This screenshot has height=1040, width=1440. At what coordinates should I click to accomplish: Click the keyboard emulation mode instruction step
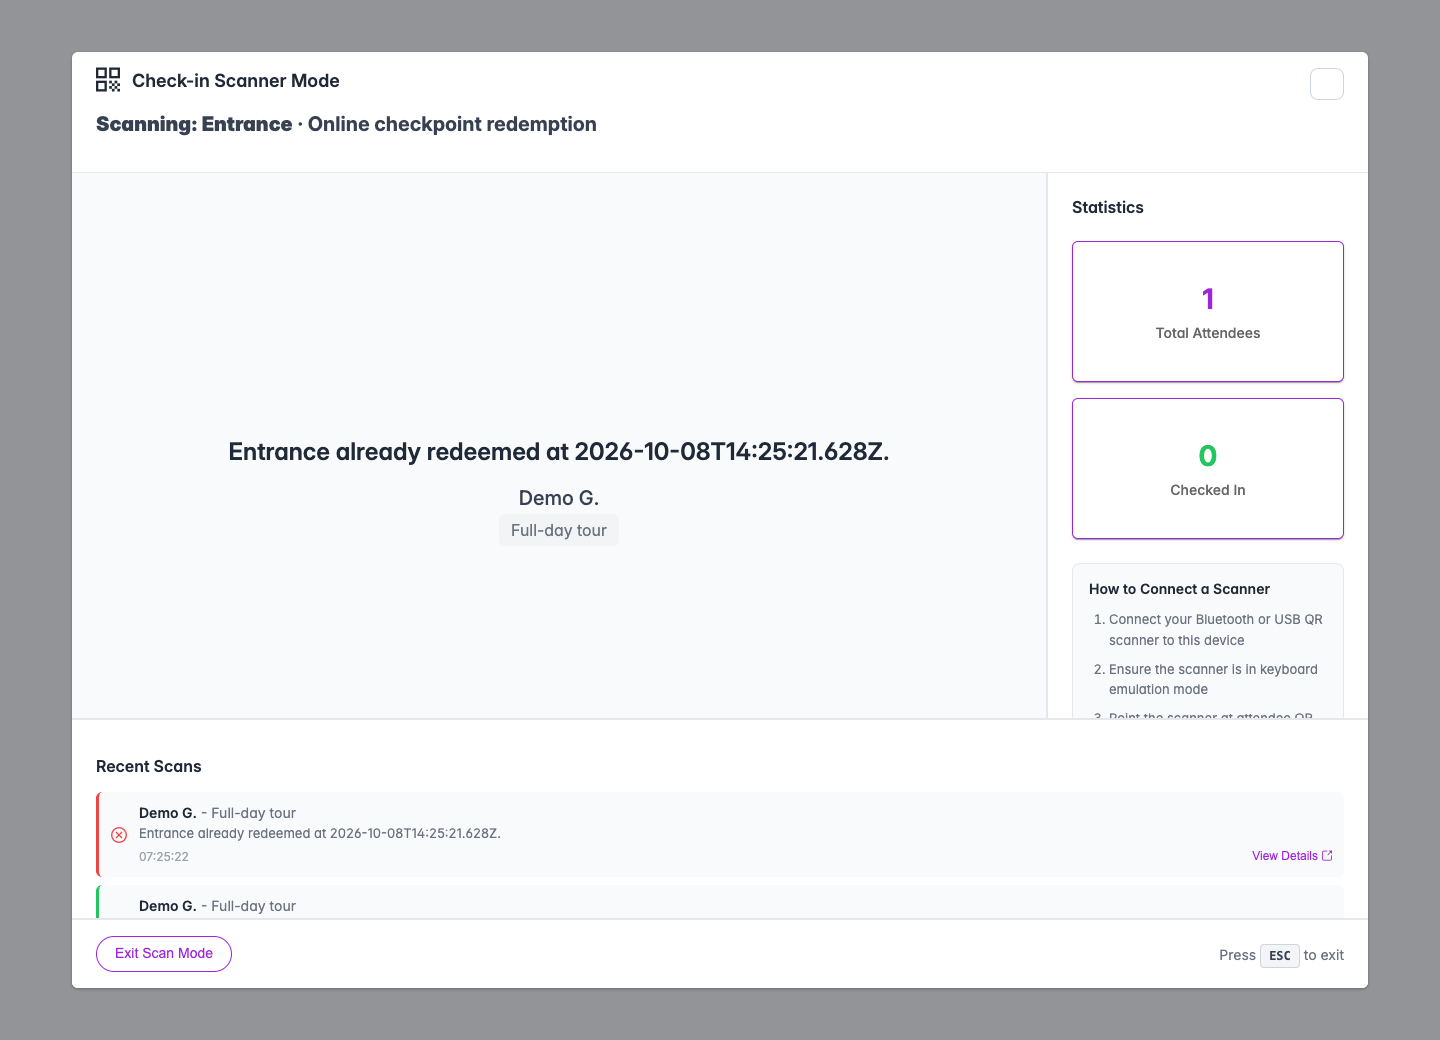point(1213,680)
